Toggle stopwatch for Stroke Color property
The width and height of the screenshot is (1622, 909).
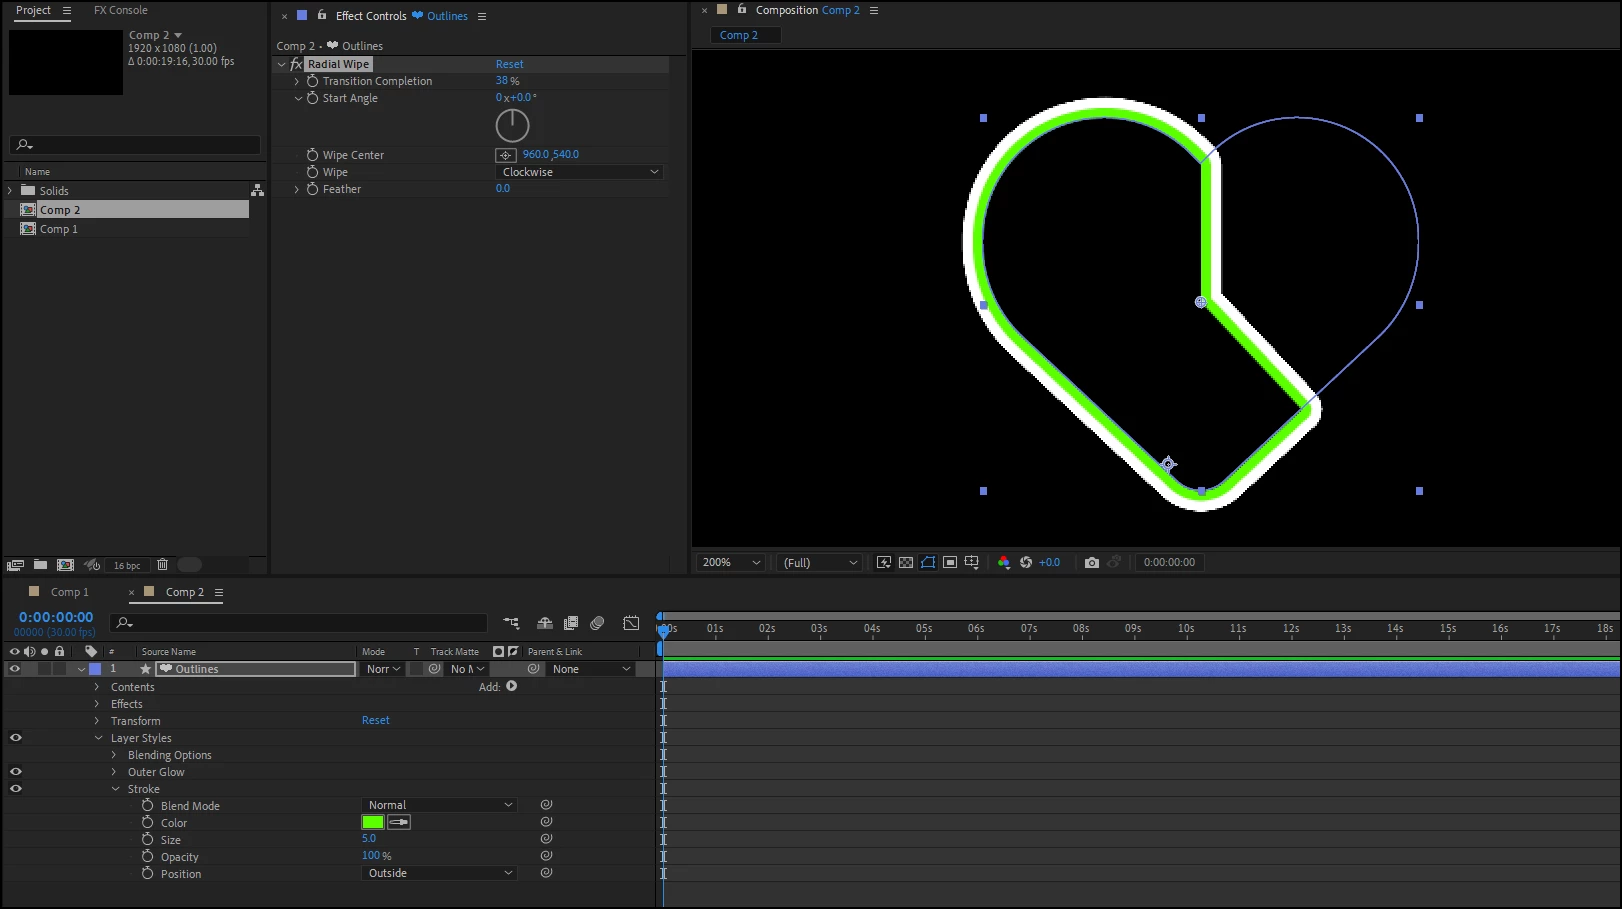(148, 823)
